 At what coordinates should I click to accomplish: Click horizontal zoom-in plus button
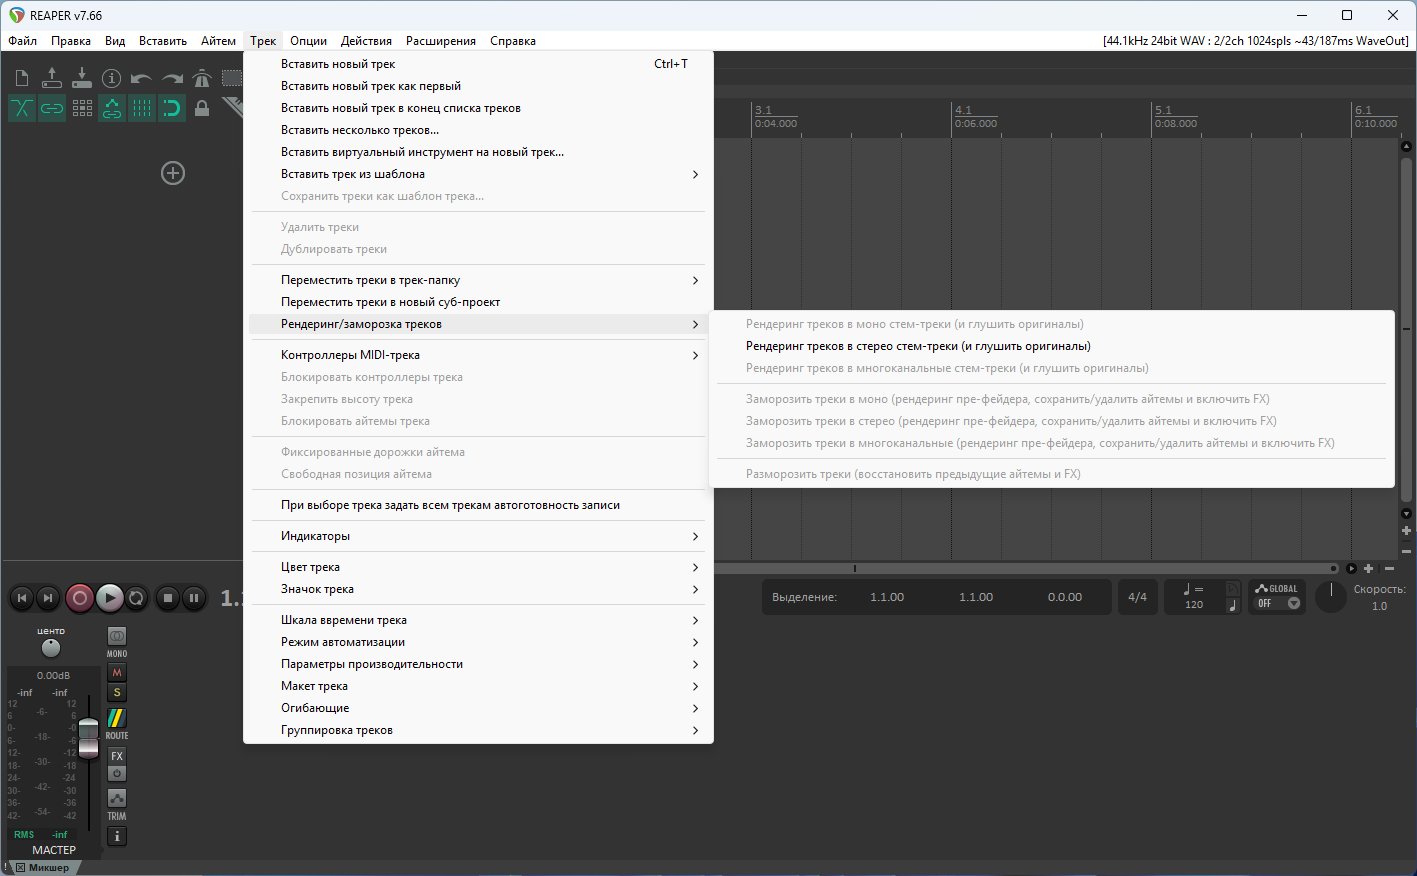1369,568
